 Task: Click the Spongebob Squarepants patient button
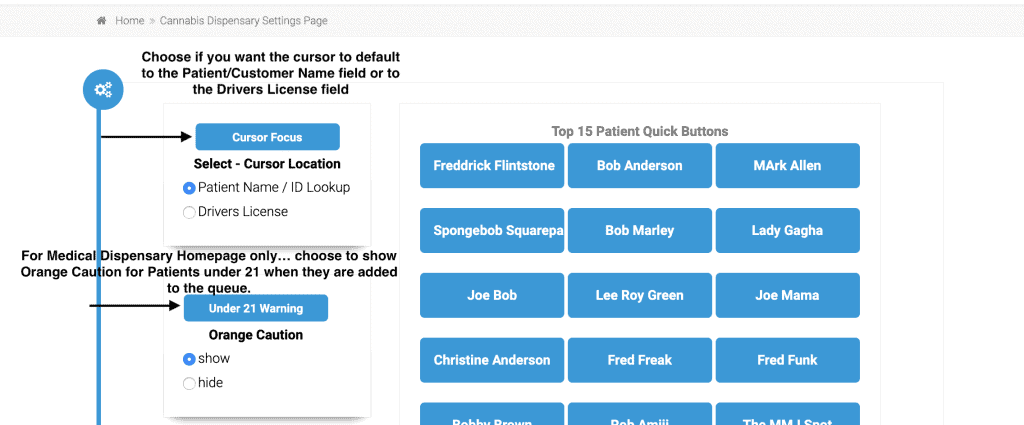click(x=492, y=230)
